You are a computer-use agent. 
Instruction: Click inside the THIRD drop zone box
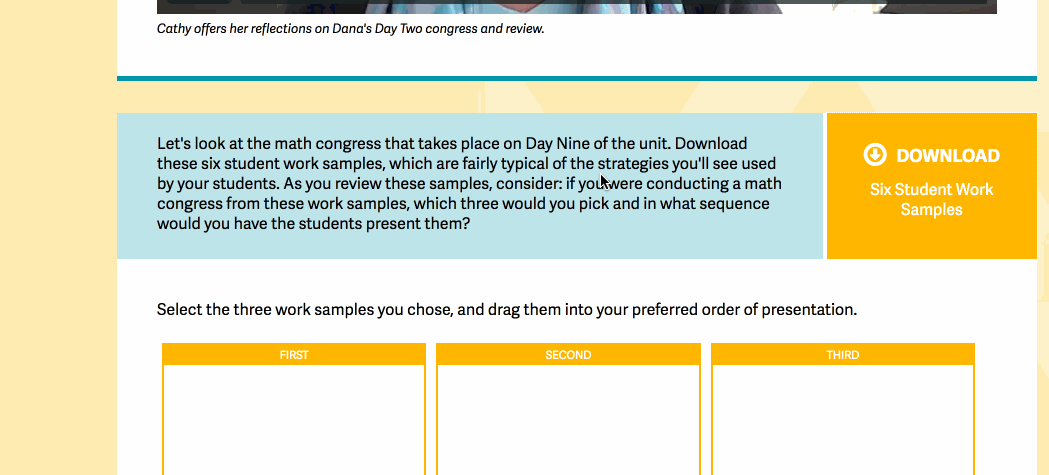843,420
